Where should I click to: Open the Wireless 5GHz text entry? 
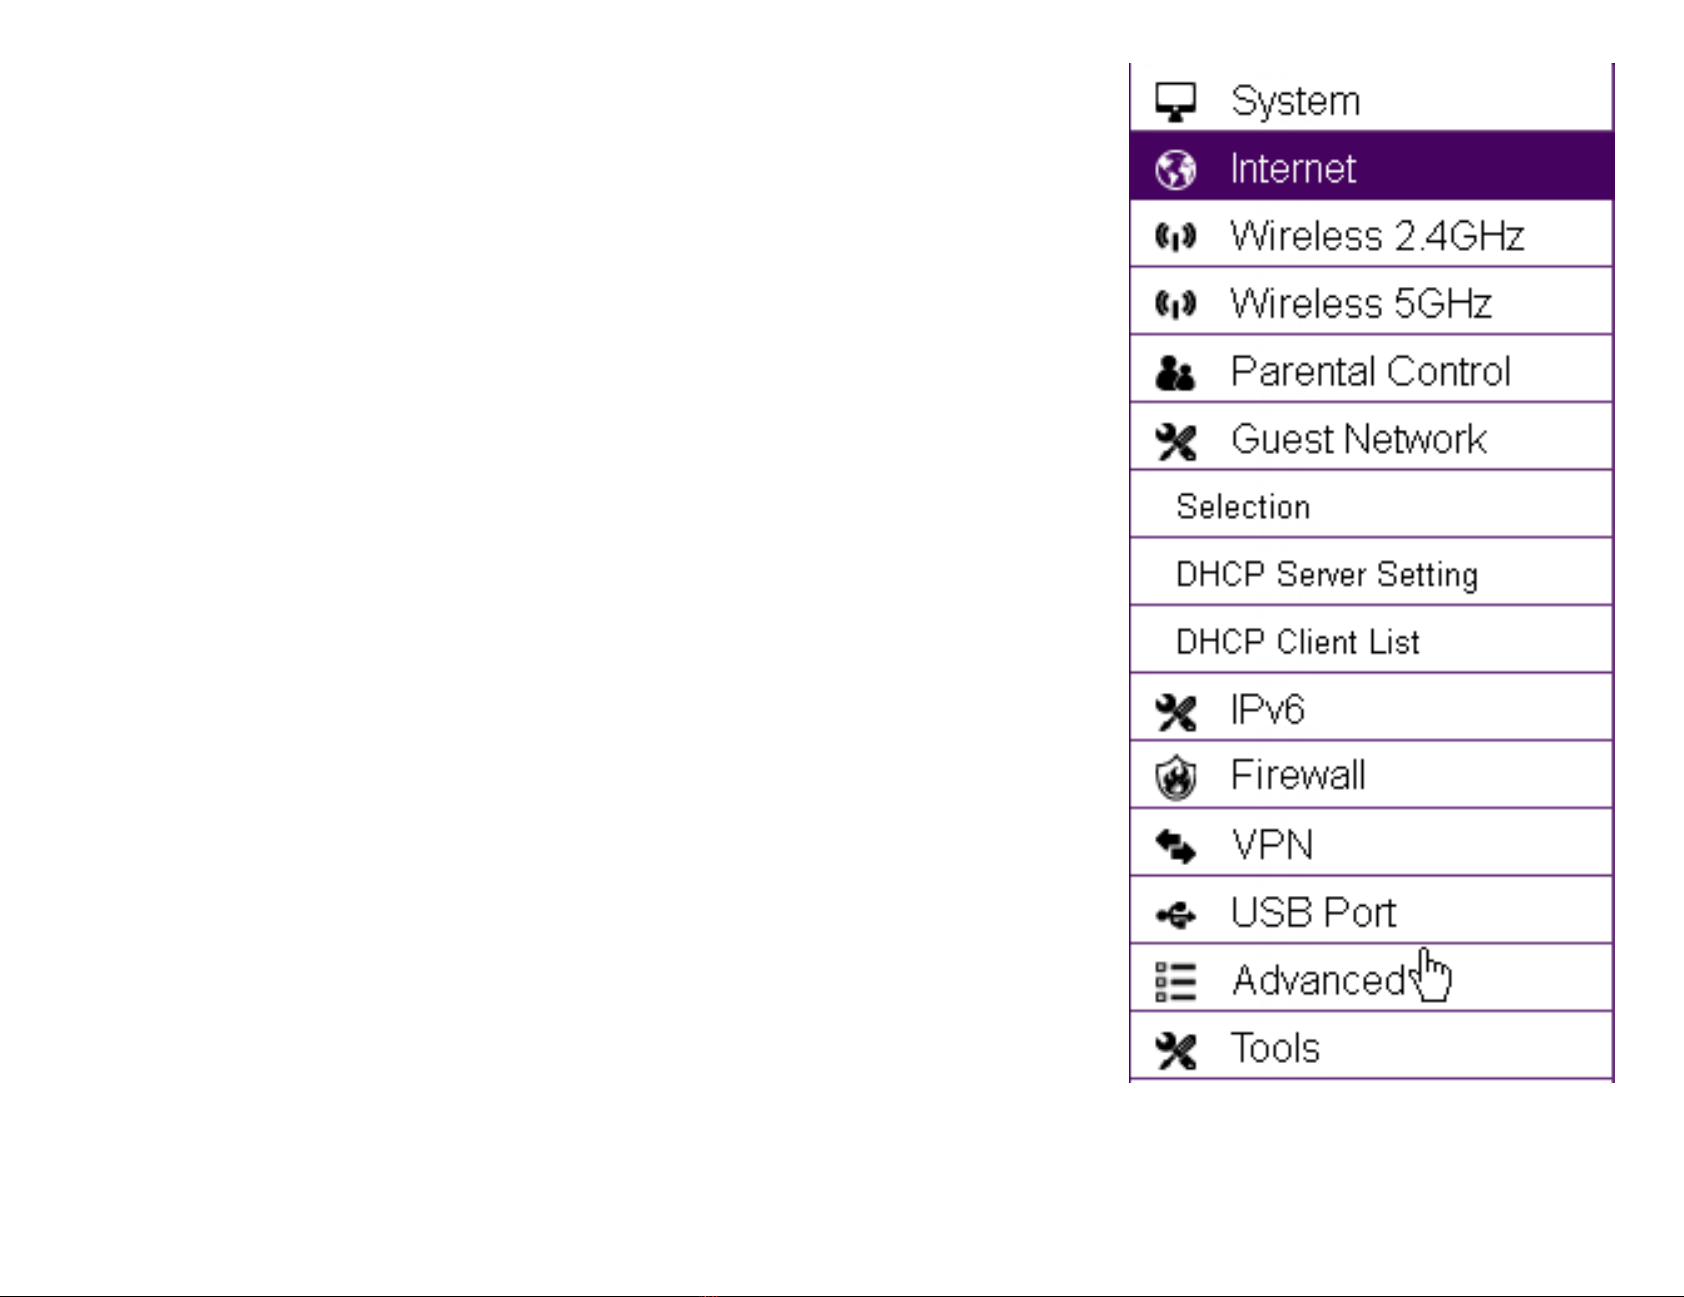(x=1361, y=303)
